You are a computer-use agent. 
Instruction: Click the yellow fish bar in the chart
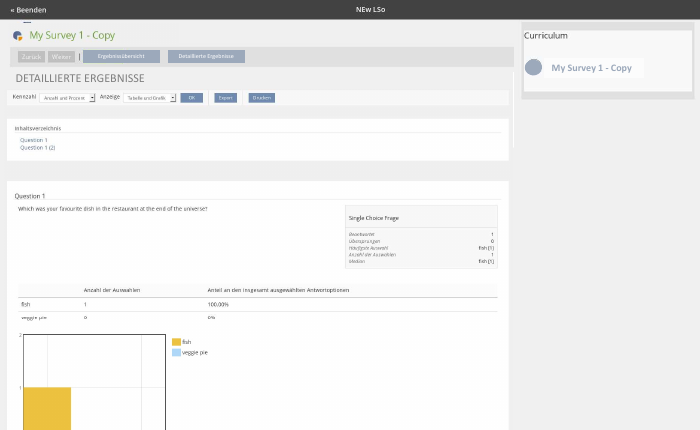coord(47,407)
